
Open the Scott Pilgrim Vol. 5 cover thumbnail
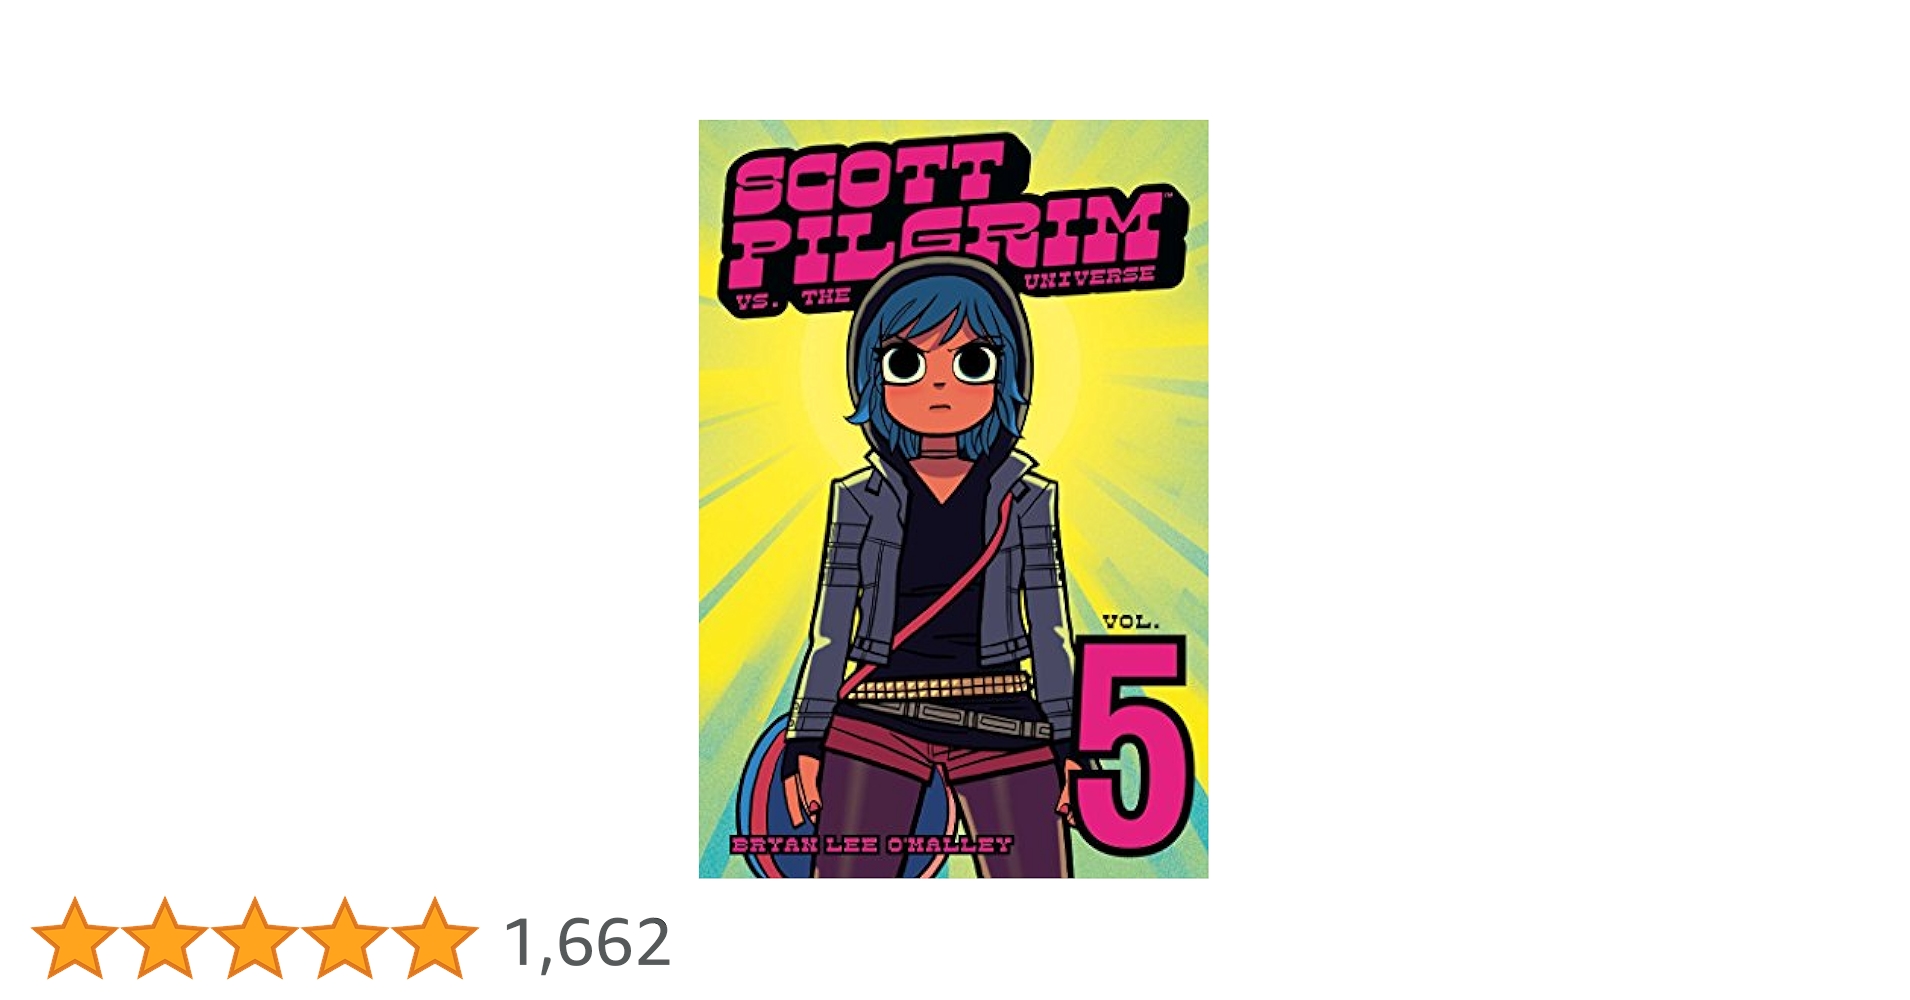(x=953, y=499)
